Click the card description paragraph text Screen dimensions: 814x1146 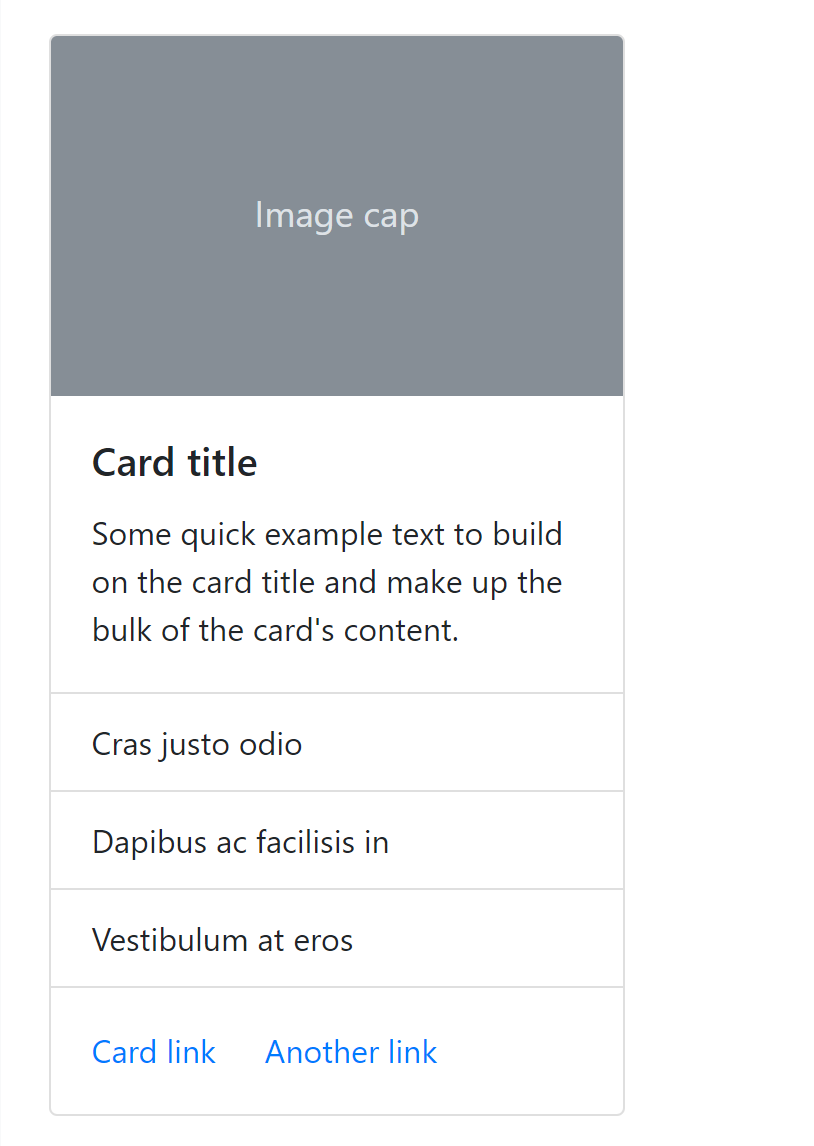point(326,582)
